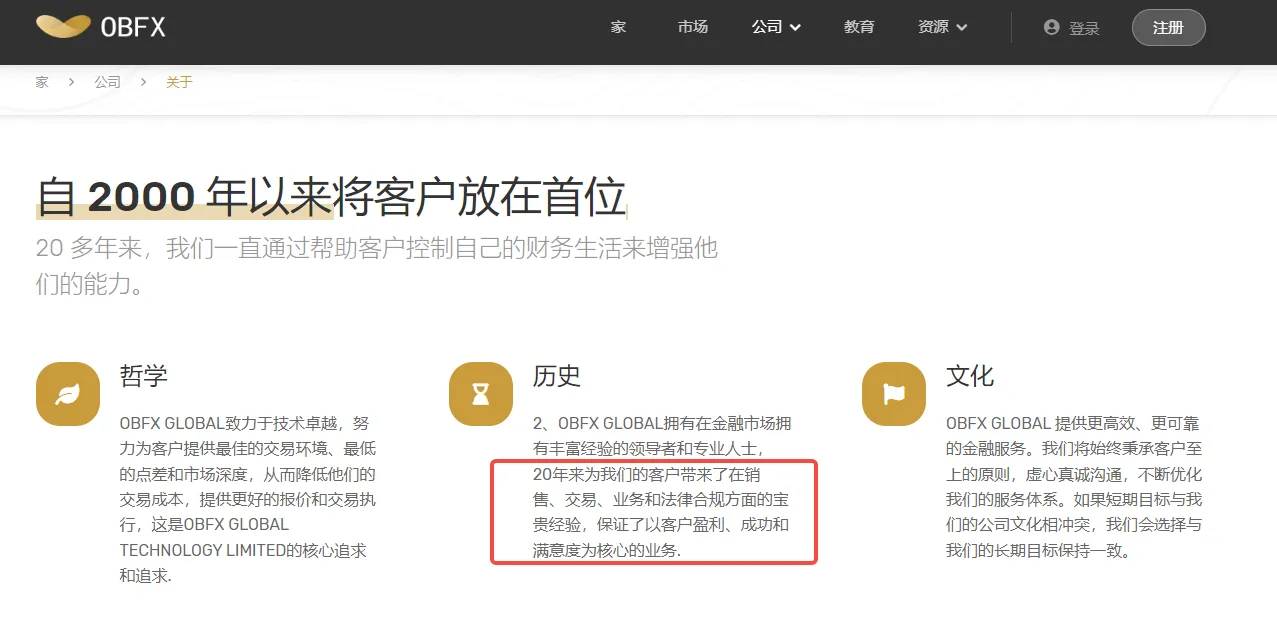The width and height of the screenshot is (1277, 617).
Task: Click the headline 自 2000 年以来将客户放在首位
Action: tap(331, 196)
